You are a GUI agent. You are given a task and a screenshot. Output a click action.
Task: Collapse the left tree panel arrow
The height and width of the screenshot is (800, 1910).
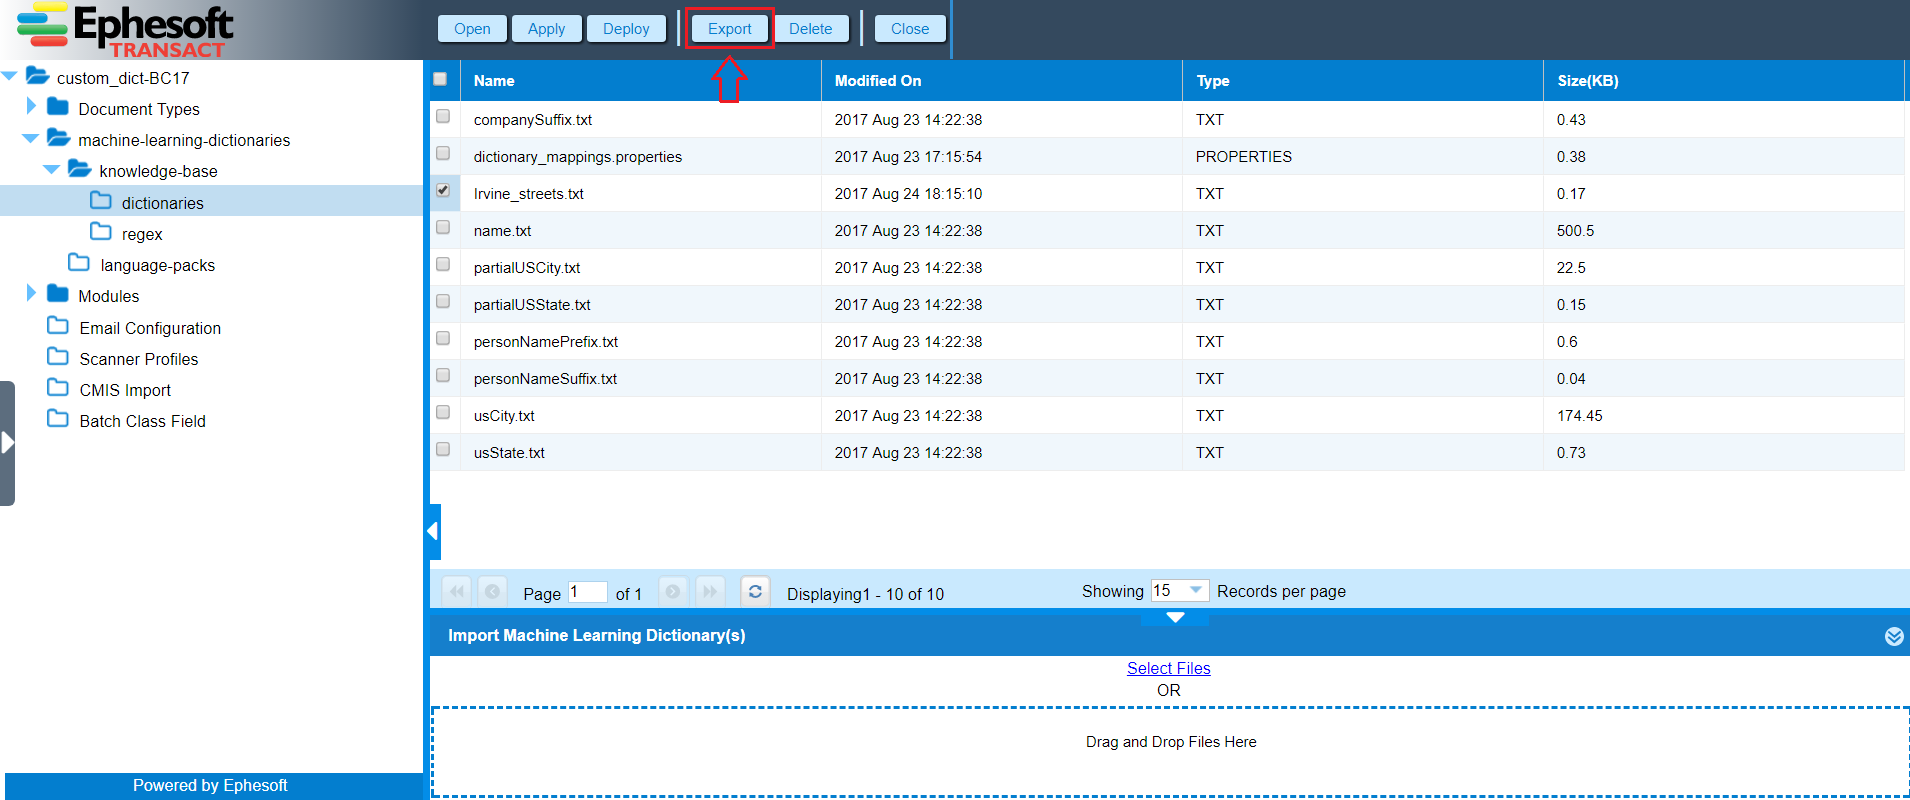click(x=434, y=531)
